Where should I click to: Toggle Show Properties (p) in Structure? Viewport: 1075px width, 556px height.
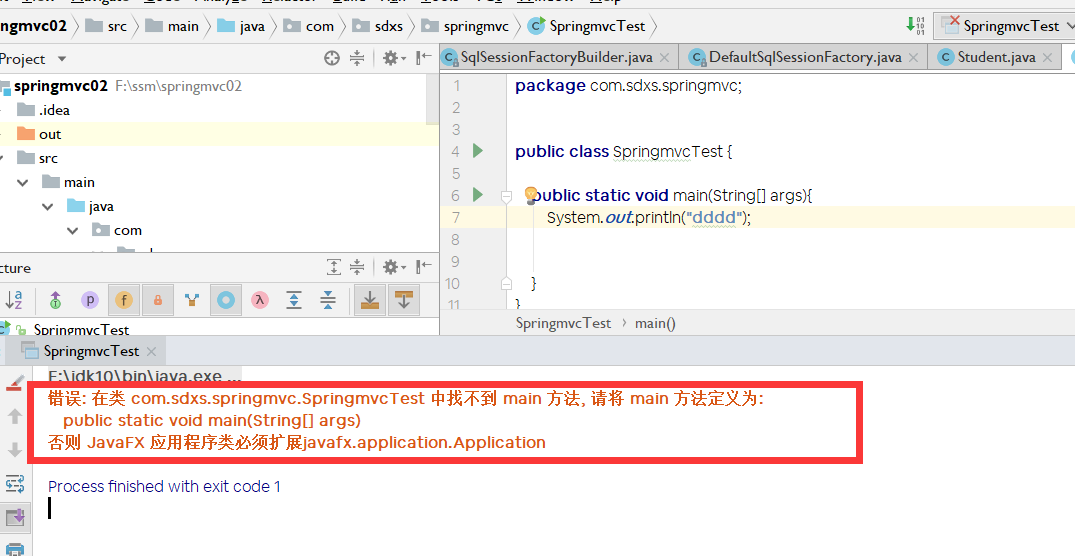click(90, 300)
